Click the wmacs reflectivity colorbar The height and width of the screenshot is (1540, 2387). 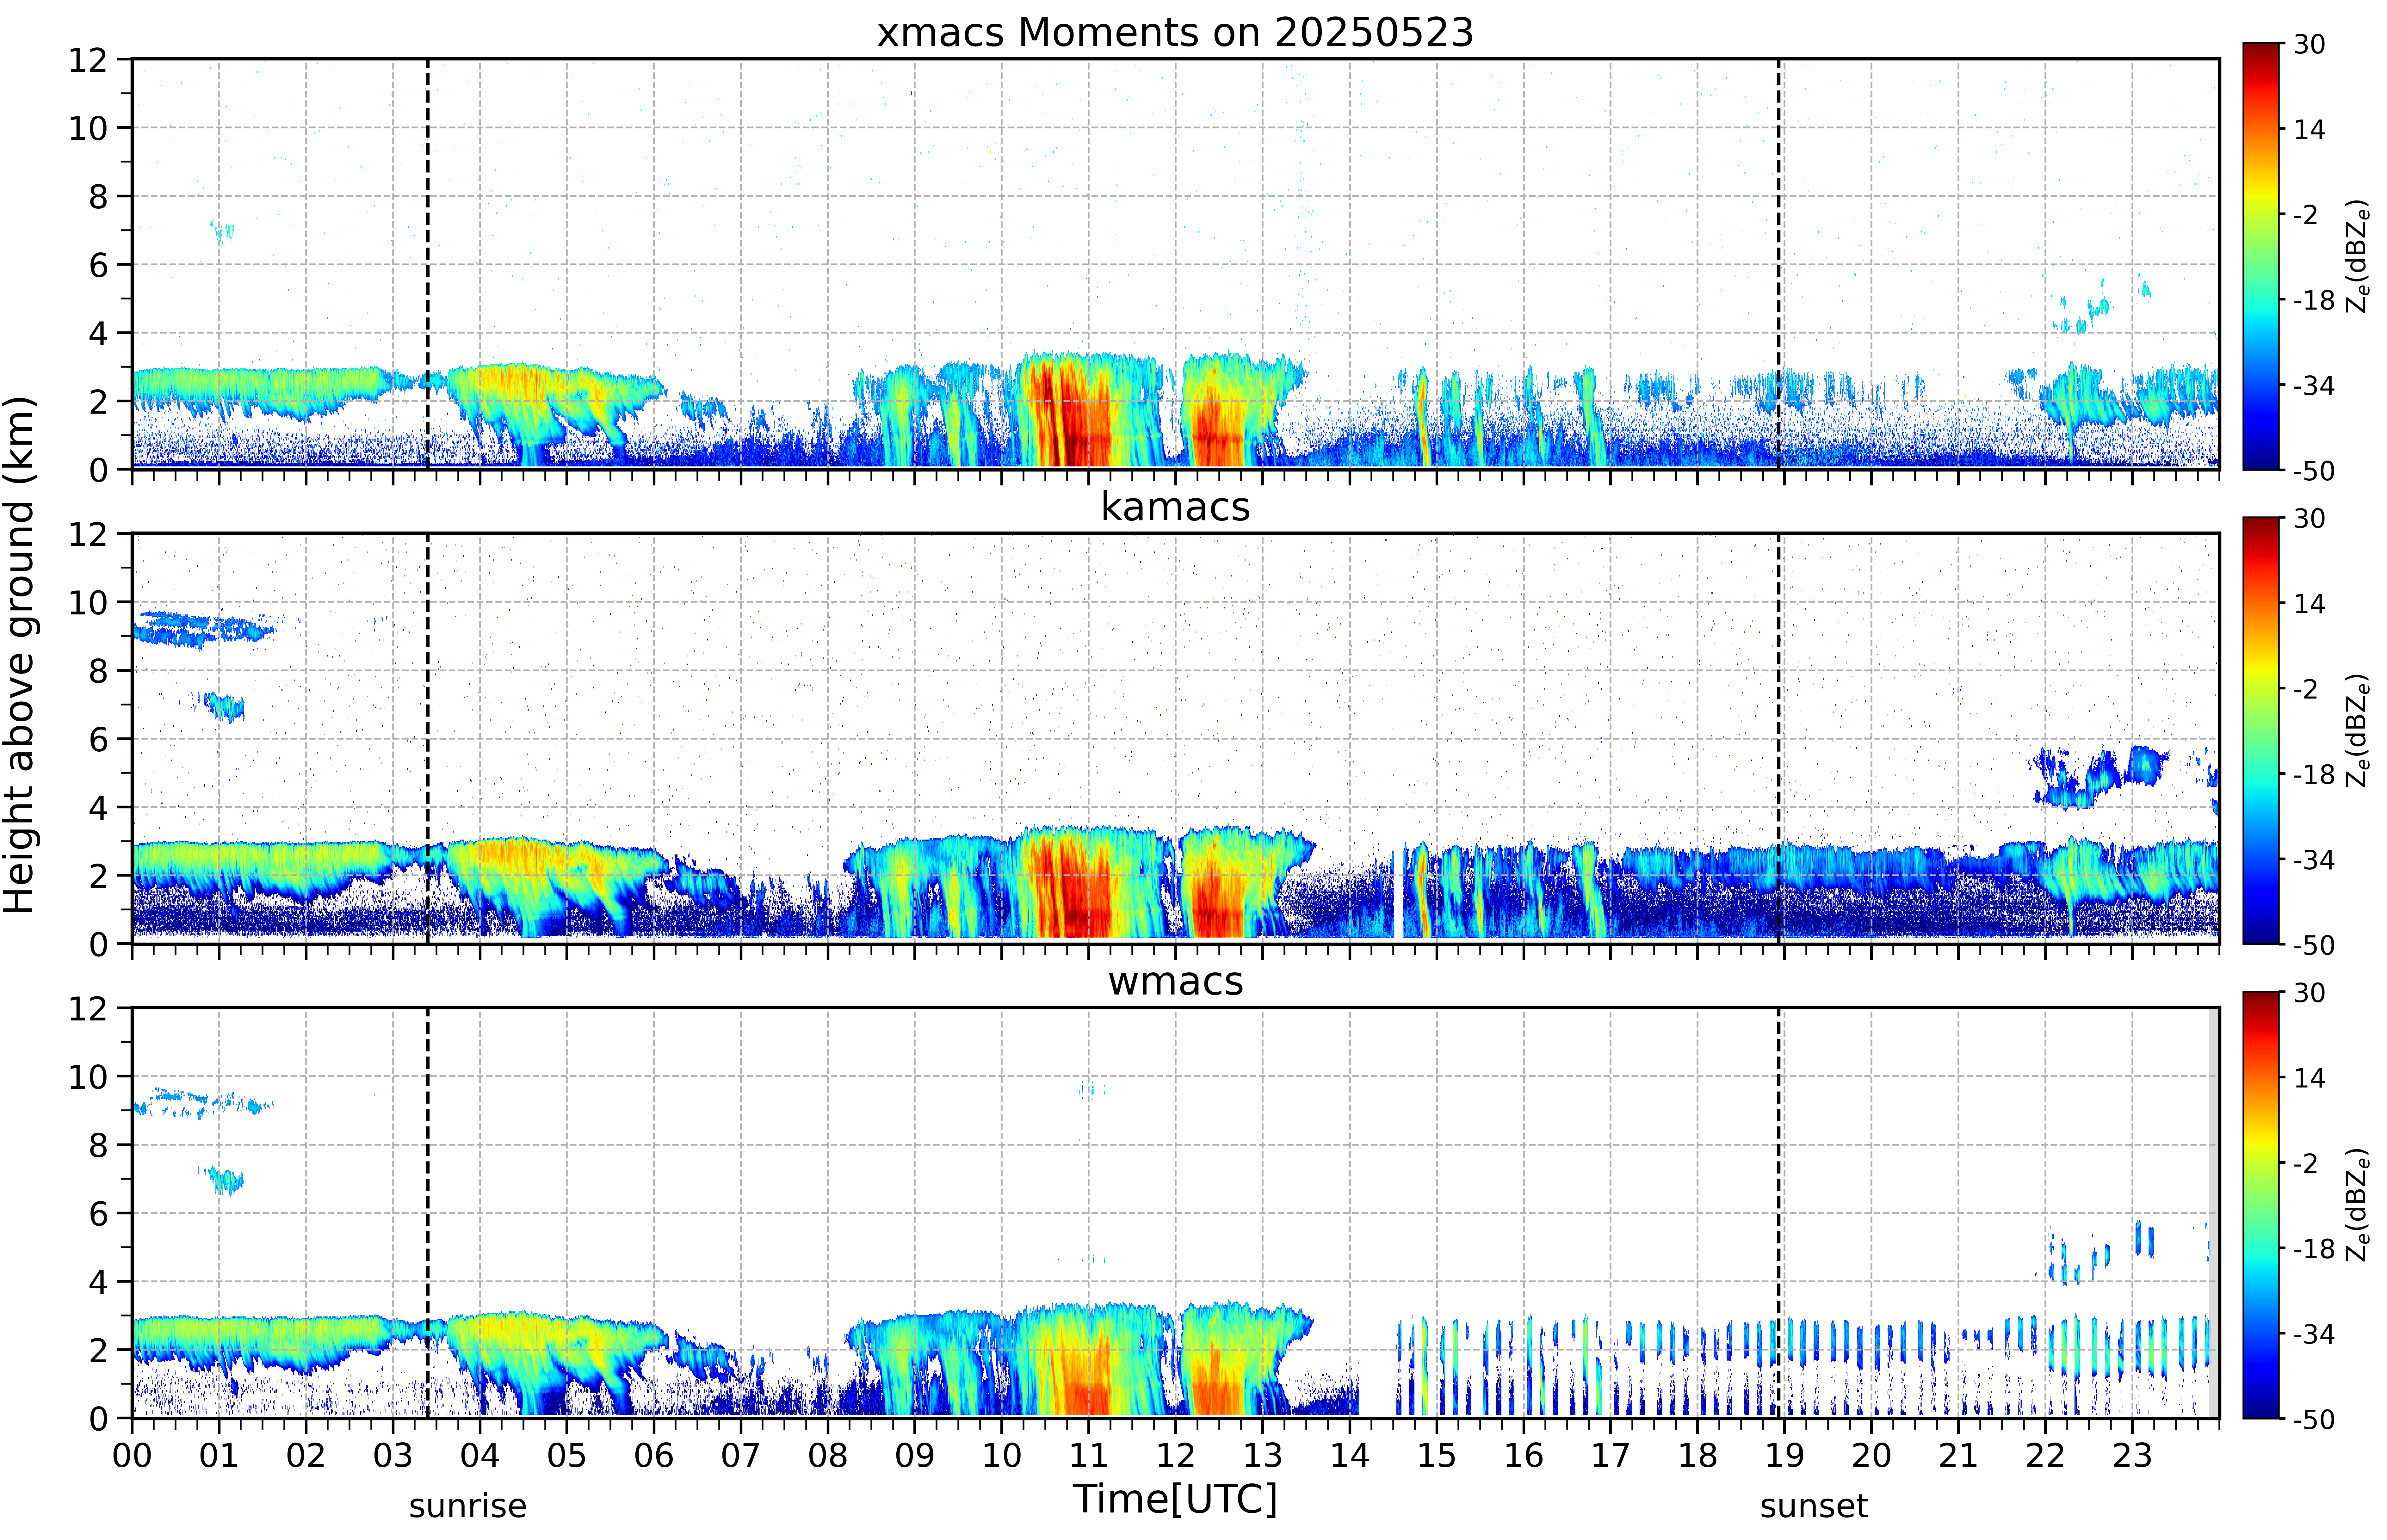click(x=2260, y=1205)
